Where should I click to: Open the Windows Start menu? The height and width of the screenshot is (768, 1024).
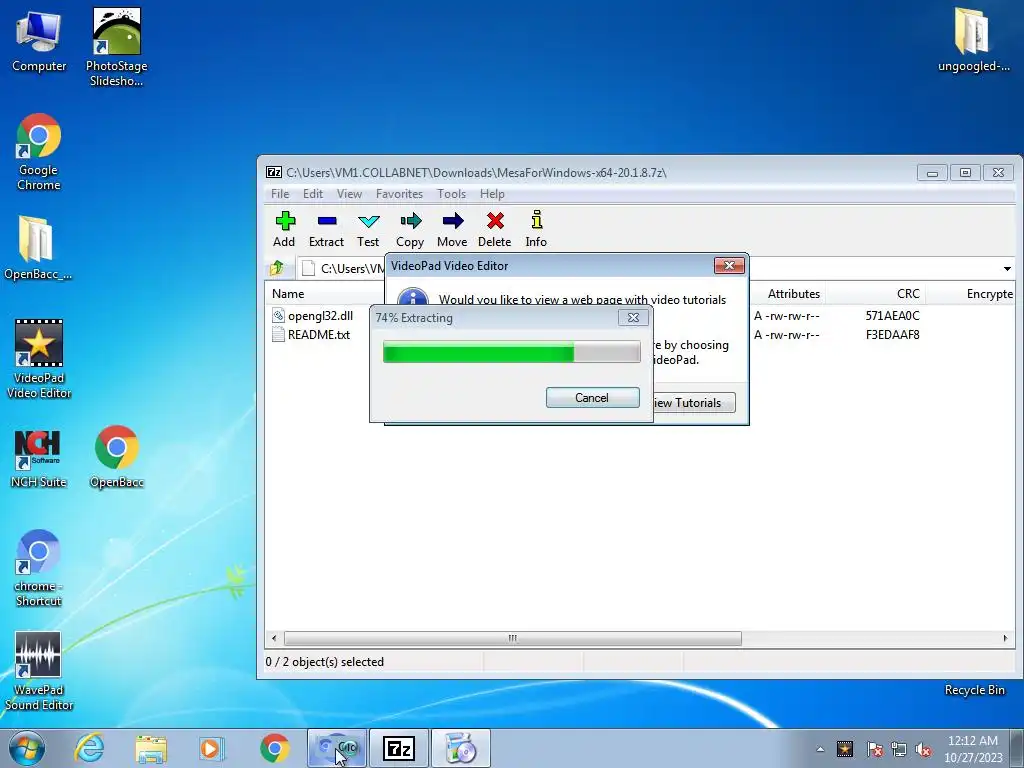[27, 748]
